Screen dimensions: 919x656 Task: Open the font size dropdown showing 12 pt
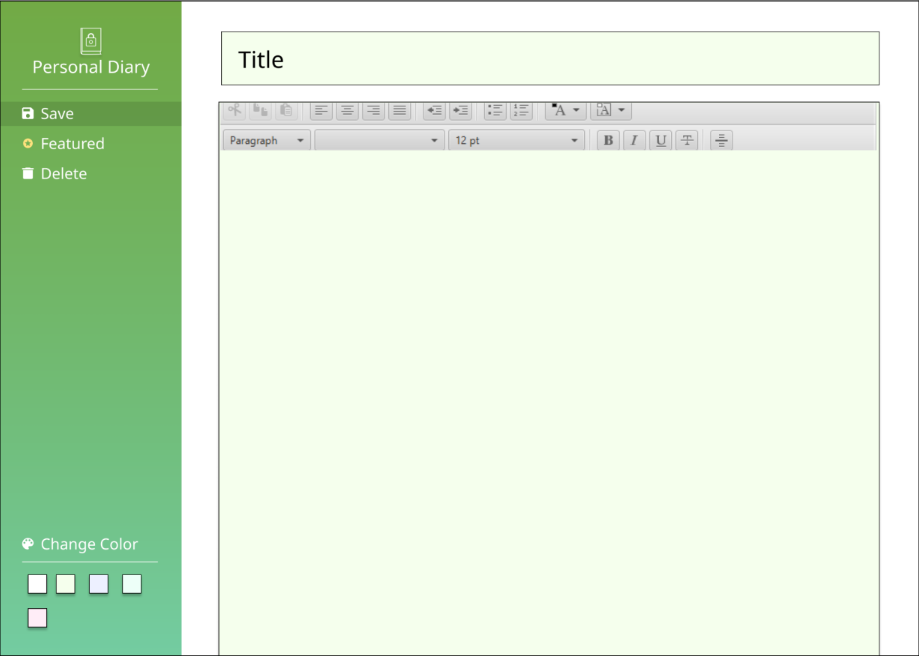point(516,140)
